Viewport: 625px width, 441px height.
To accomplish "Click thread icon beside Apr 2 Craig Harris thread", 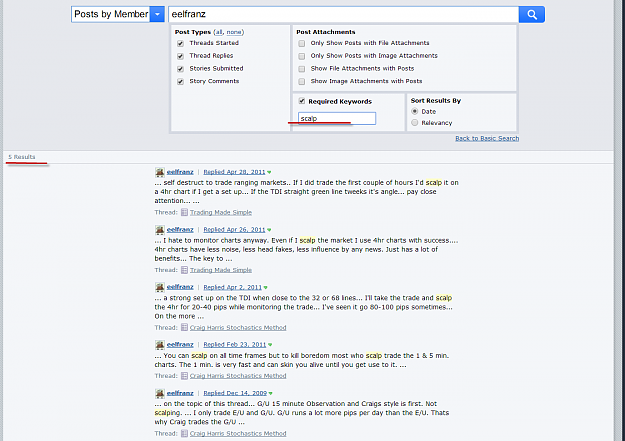I will (184, 328).
